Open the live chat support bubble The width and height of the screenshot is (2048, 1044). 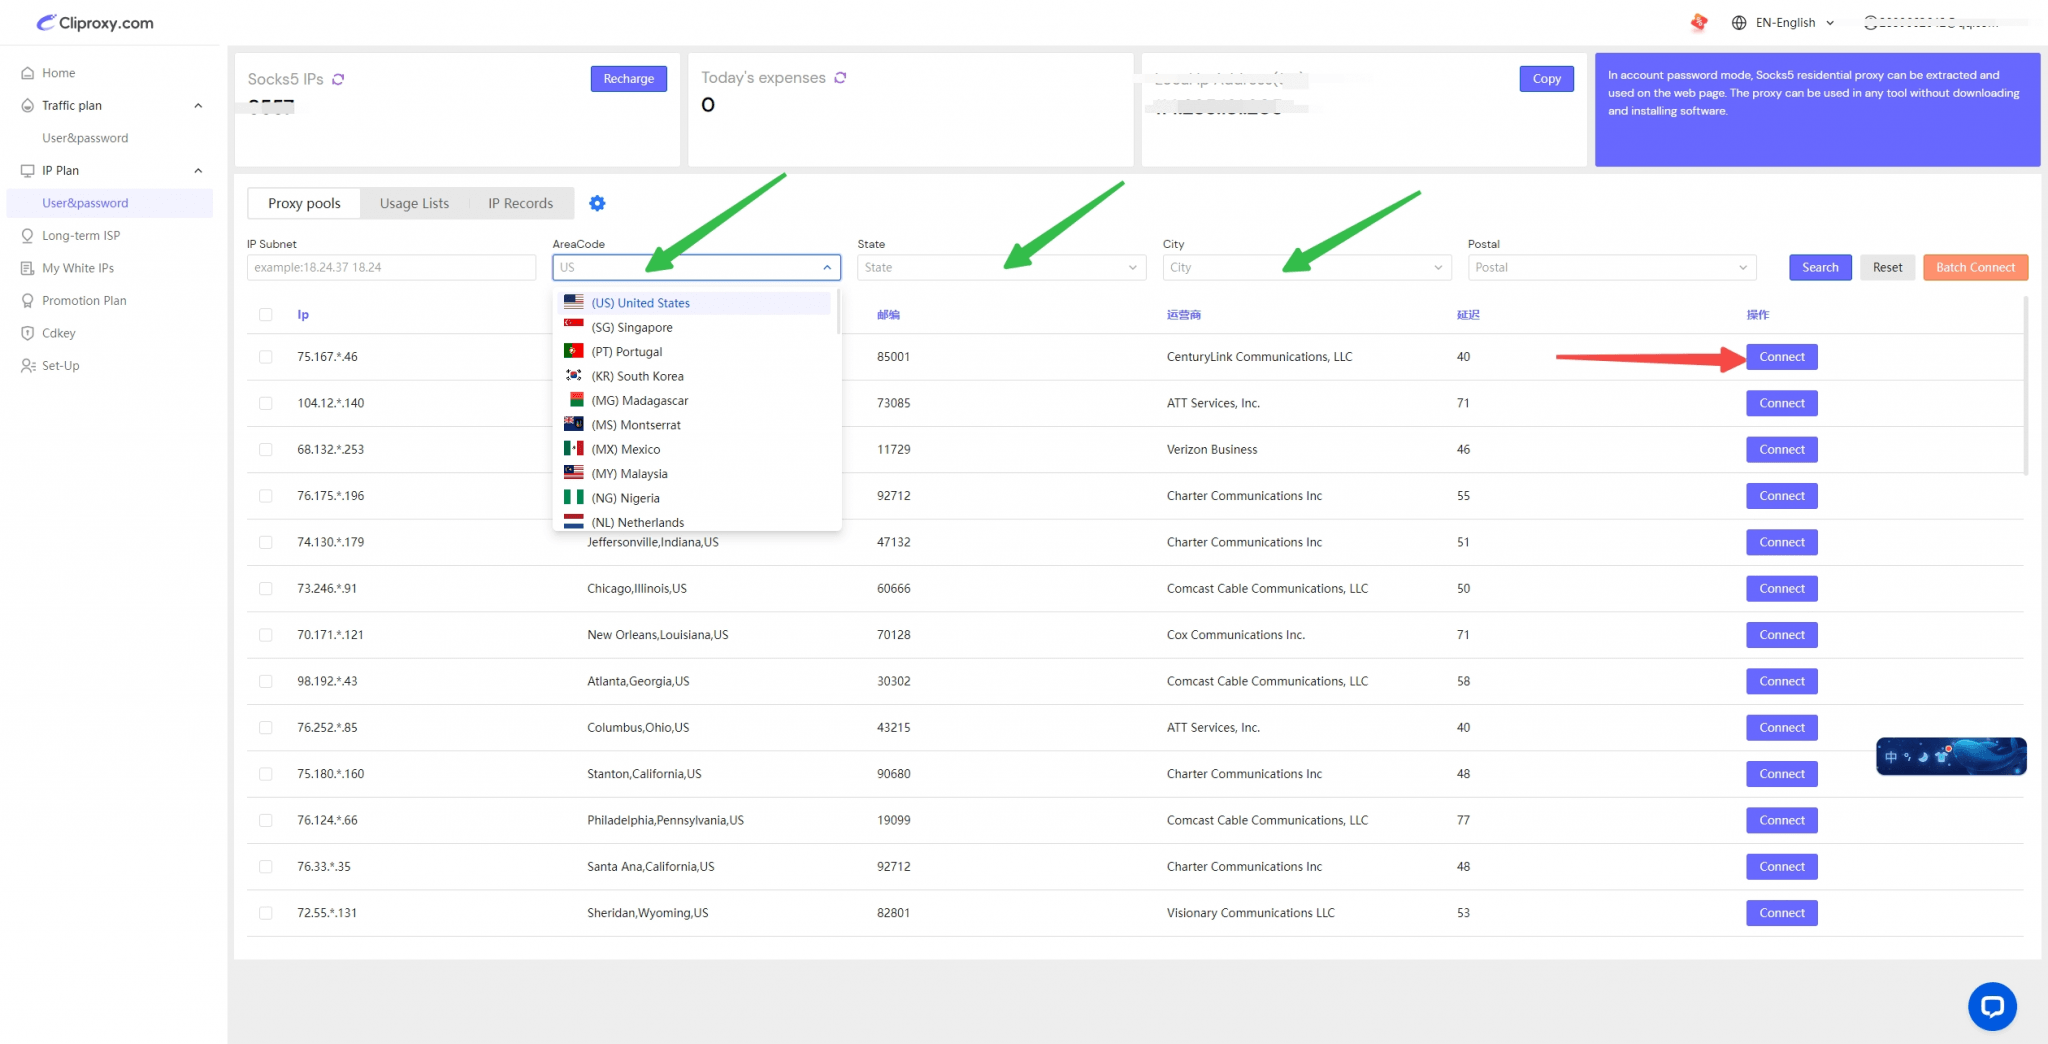(1991, 1006)
